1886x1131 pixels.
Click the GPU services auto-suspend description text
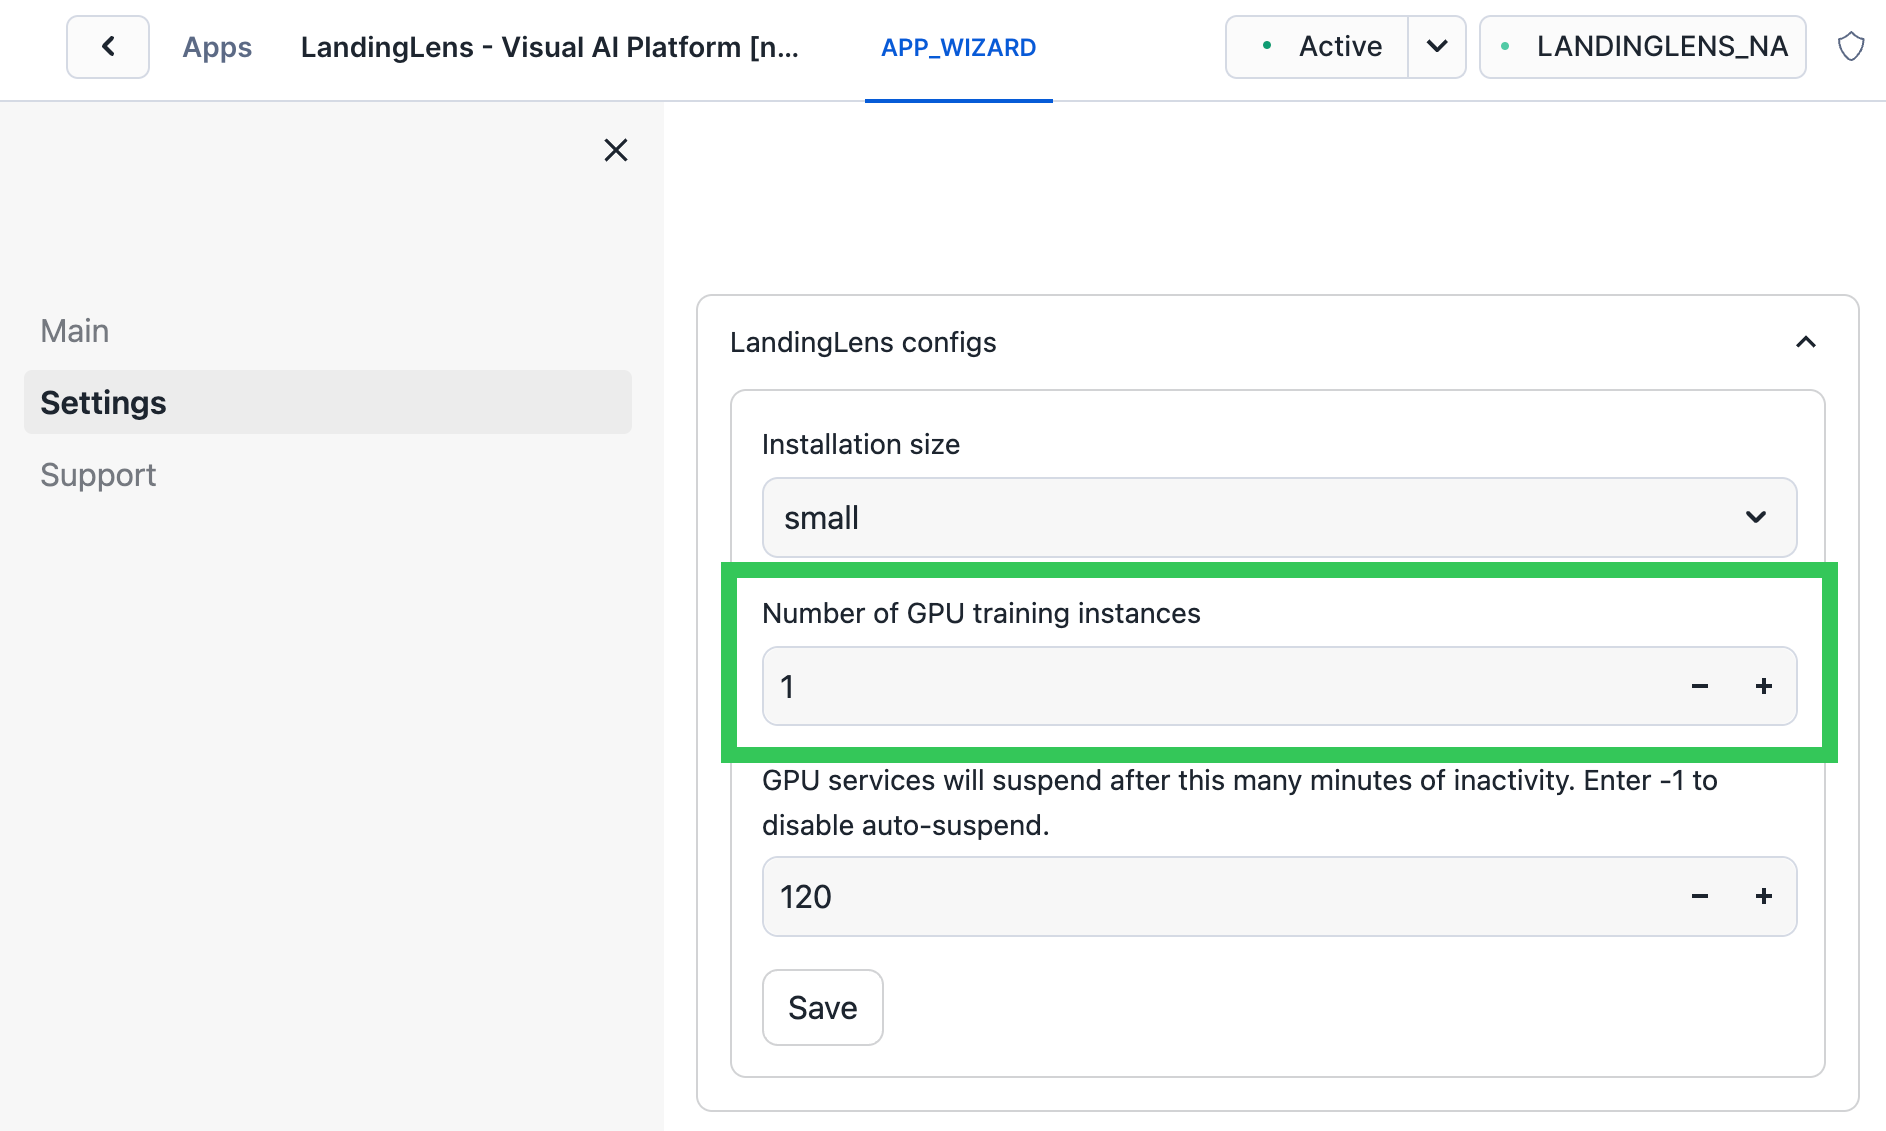point(1240,802)
